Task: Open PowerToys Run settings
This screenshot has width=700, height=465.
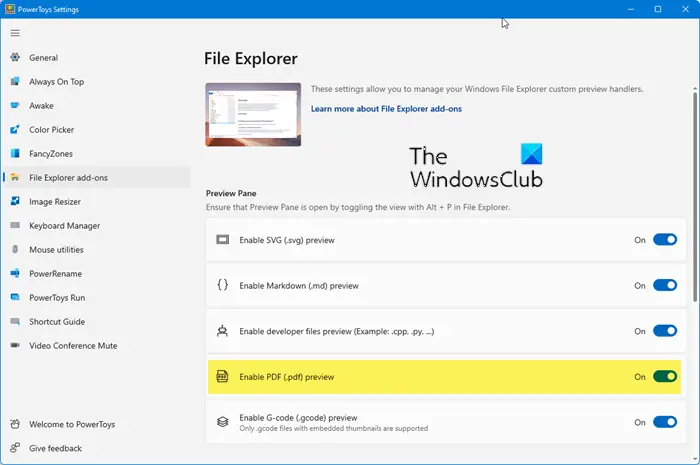Action: click(x=96, y=298)
